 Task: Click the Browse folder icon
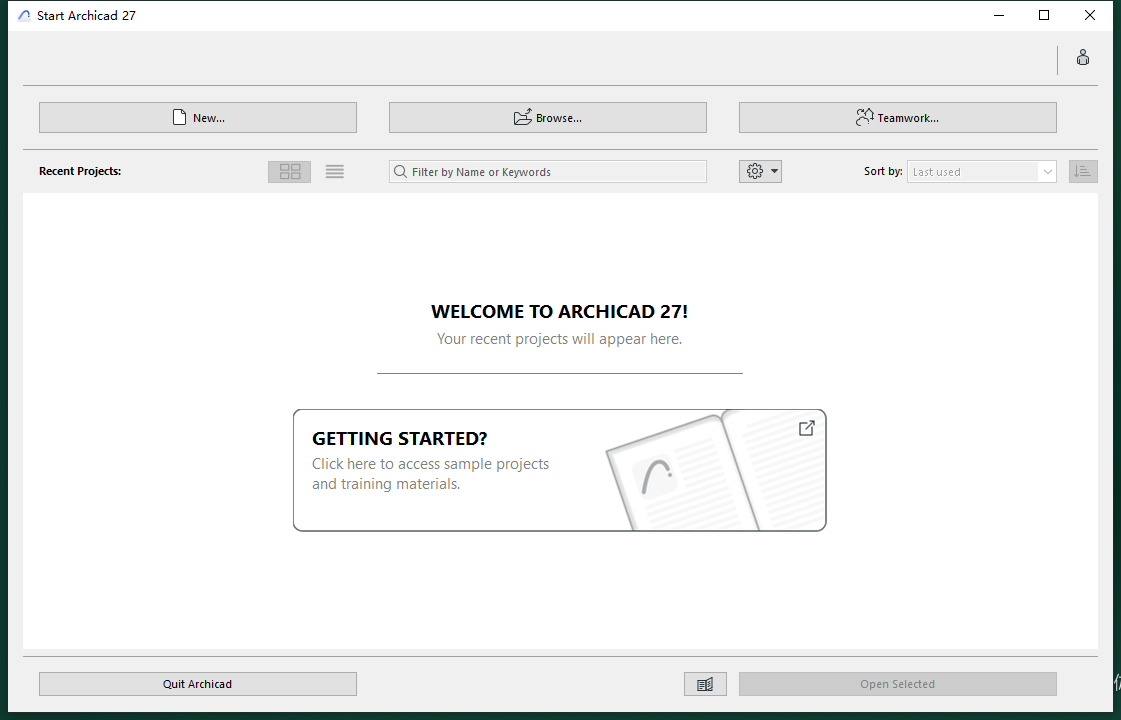(x=522, y=117)
